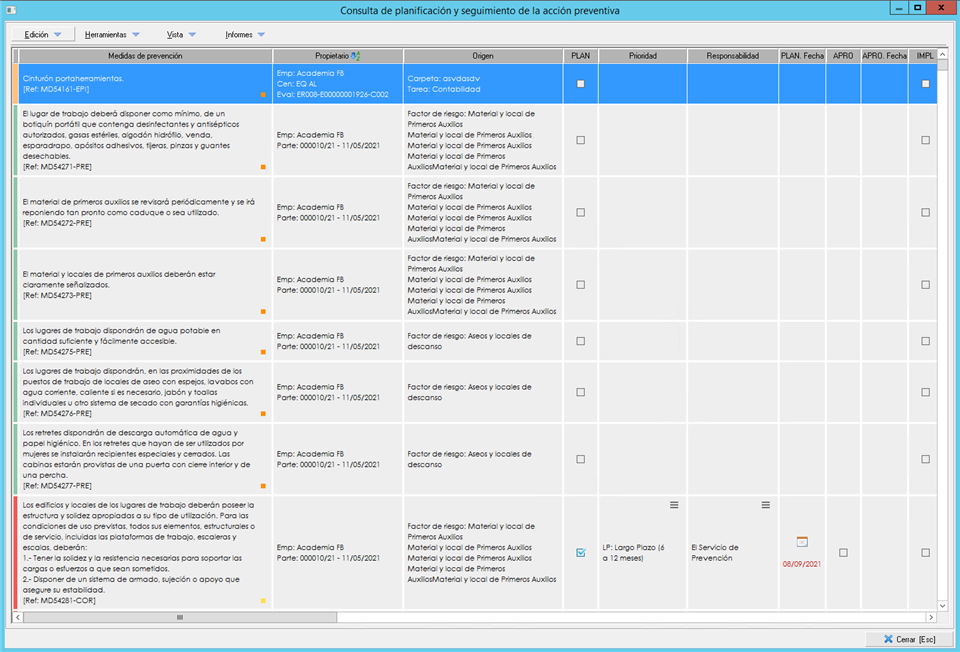This screenshot has width=960, height=652.
Task: Tick APRO checkbox in the last row
Action: pyautogui.click(x=843, y=552)
